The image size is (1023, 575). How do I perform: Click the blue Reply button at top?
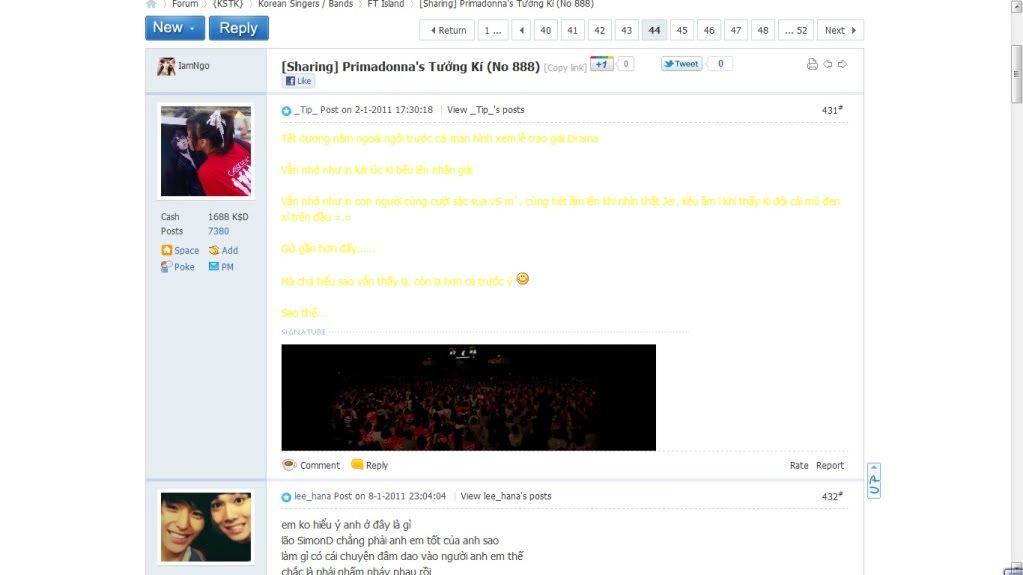[x=239, y=28]
